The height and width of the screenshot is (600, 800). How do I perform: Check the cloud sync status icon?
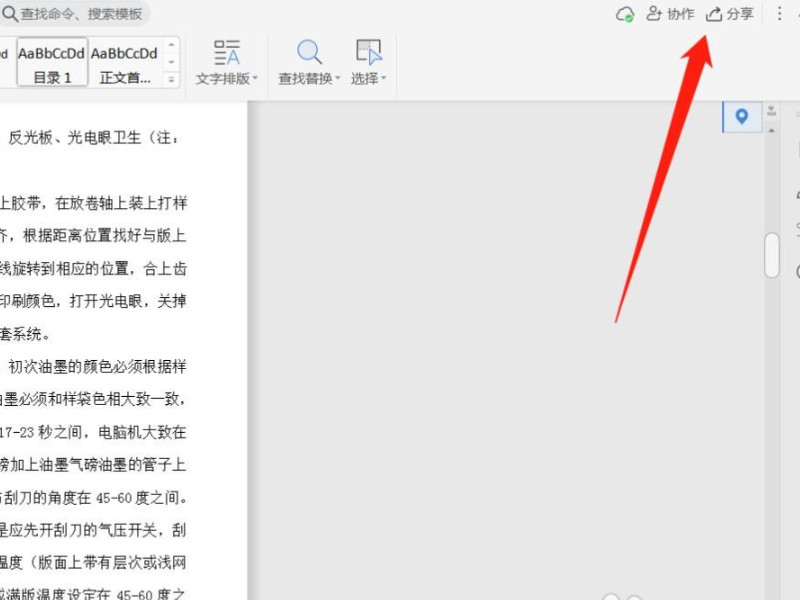click(x=624, y=14)
